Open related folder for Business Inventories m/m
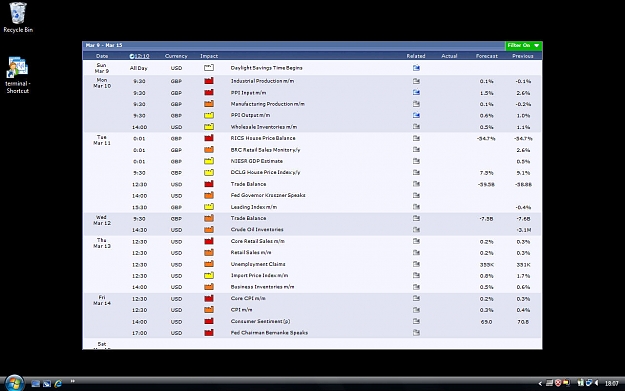Screen dimensions: 625x391 (416, 287)
